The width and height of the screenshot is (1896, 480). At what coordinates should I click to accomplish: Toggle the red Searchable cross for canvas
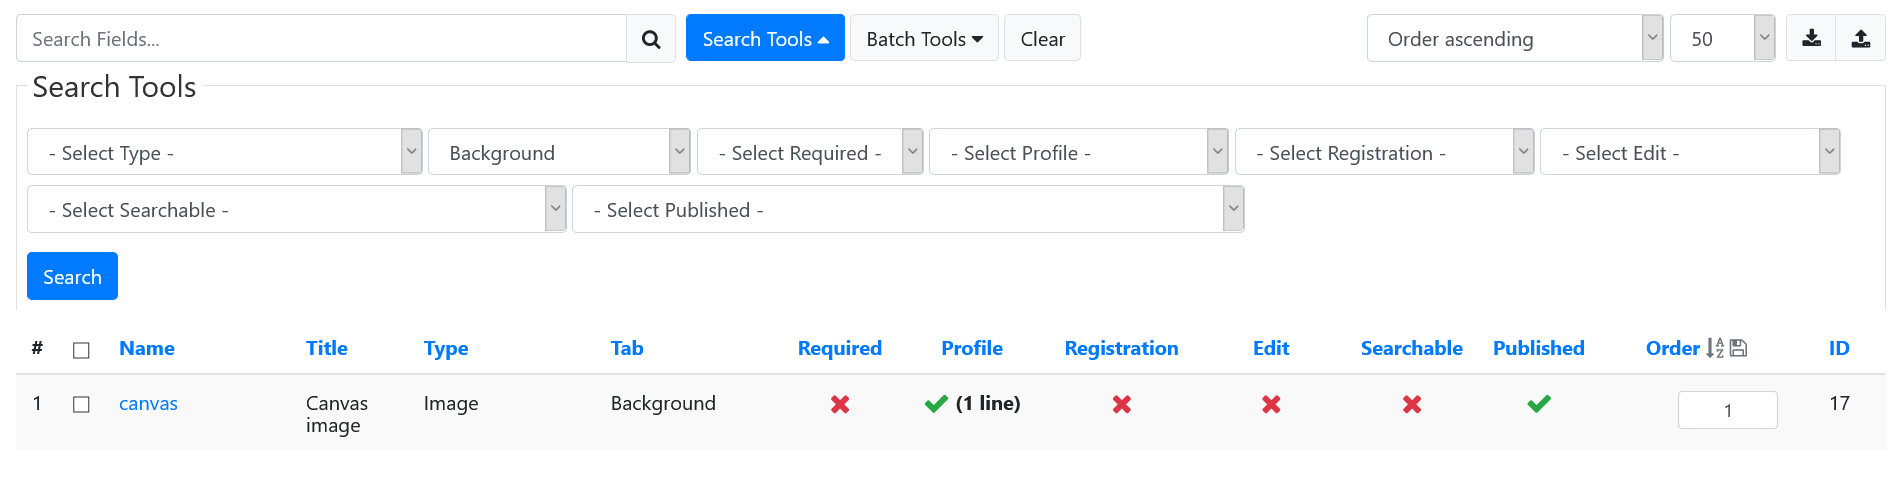[x=1412, y=404]
